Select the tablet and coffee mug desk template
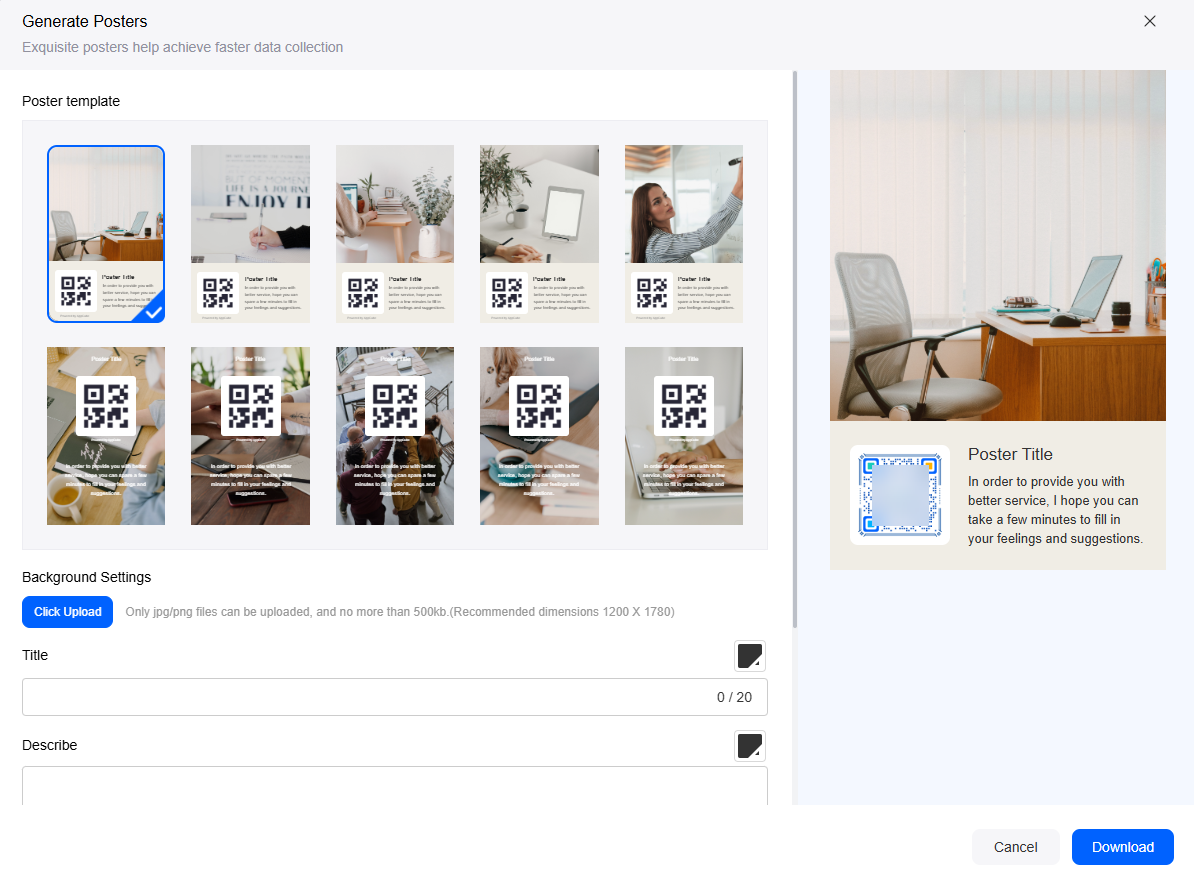Screen dimensions: 1194x884 point(539,234)
